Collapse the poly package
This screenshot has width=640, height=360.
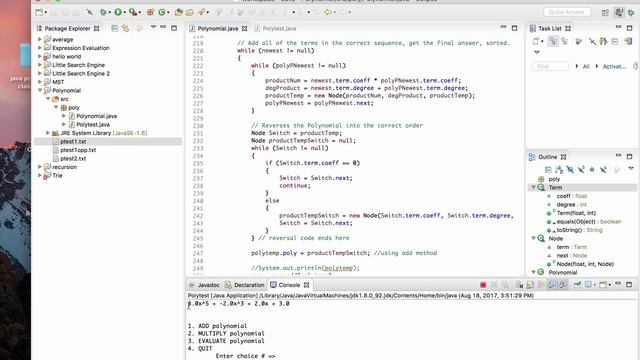tap(56, 107)
